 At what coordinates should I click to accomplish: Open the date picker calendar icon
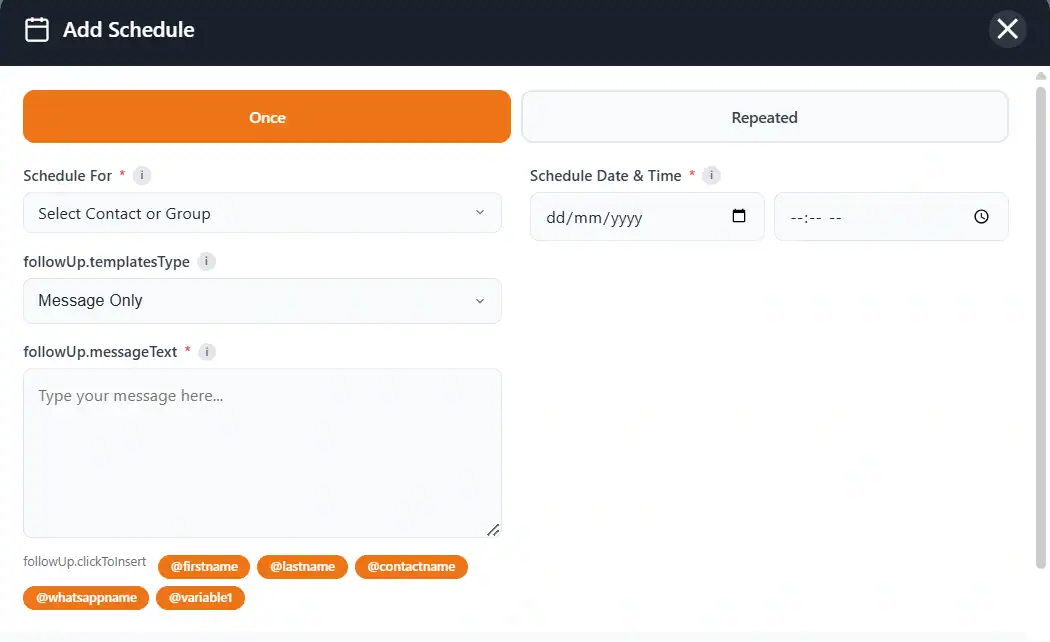[x=738, y=216]
